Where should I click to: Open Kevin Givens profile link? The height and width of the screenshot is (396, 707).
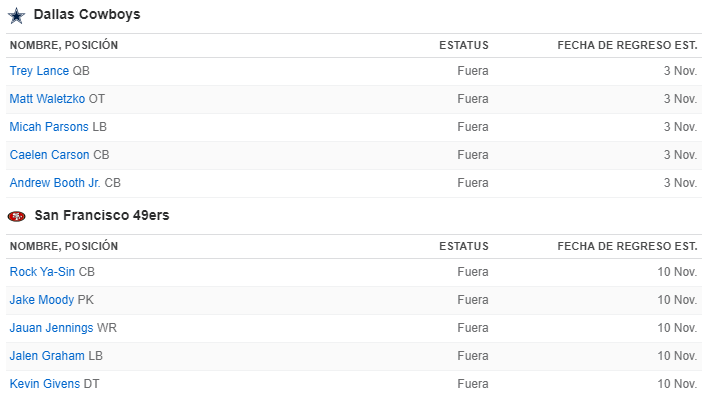[x=45, y=384]
